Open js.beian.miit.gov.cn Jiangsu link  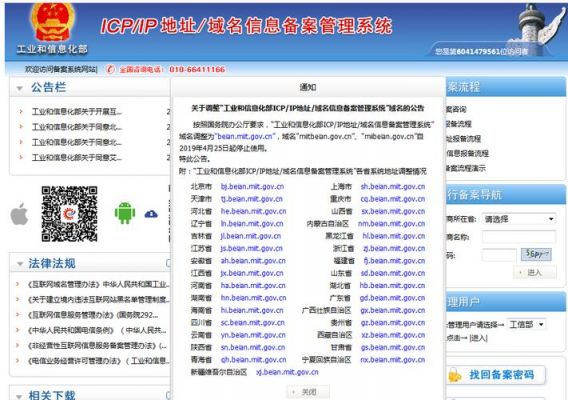click(251, 248)
